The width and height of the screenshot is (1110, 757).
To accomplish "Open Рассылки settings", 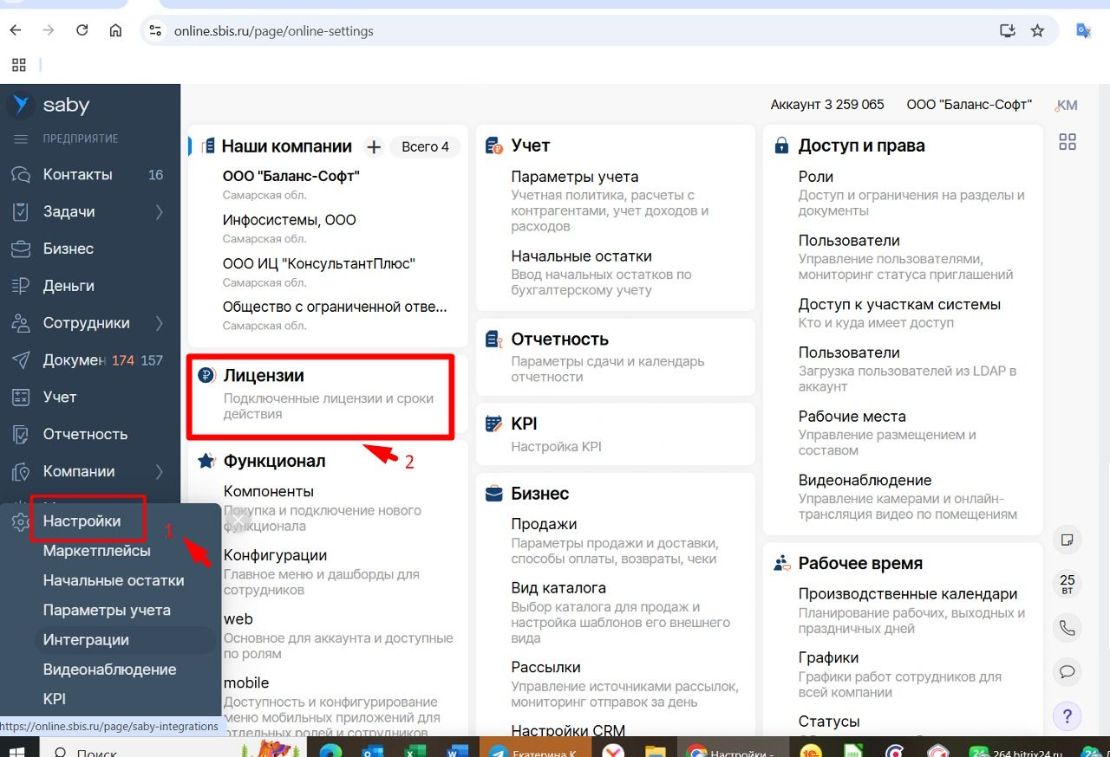I will [x=546, y=667].
